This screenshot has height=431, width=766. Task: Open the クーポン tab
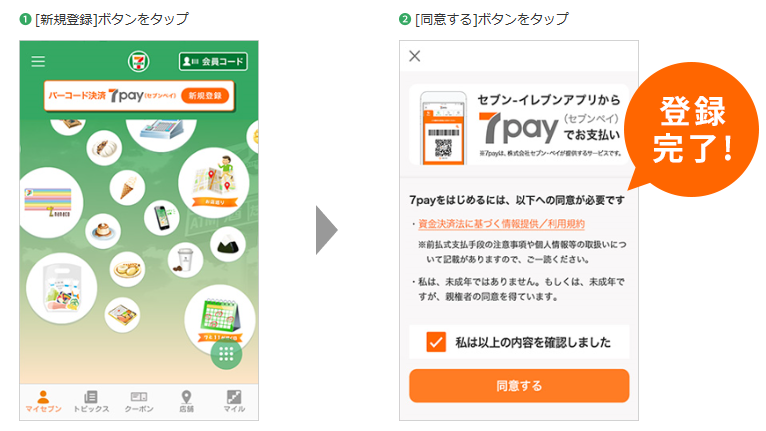pyautogui.click(x=139, y=402)
